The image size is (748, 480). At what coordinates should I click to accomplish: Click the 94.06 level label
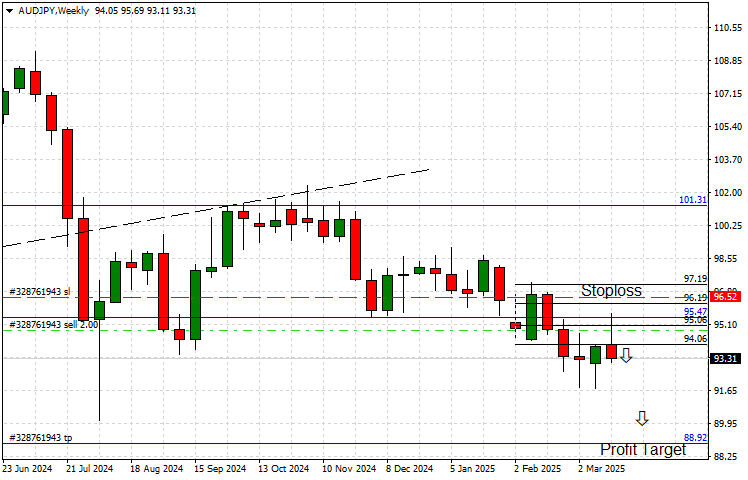pyautogui.click(x=696, y=339)
